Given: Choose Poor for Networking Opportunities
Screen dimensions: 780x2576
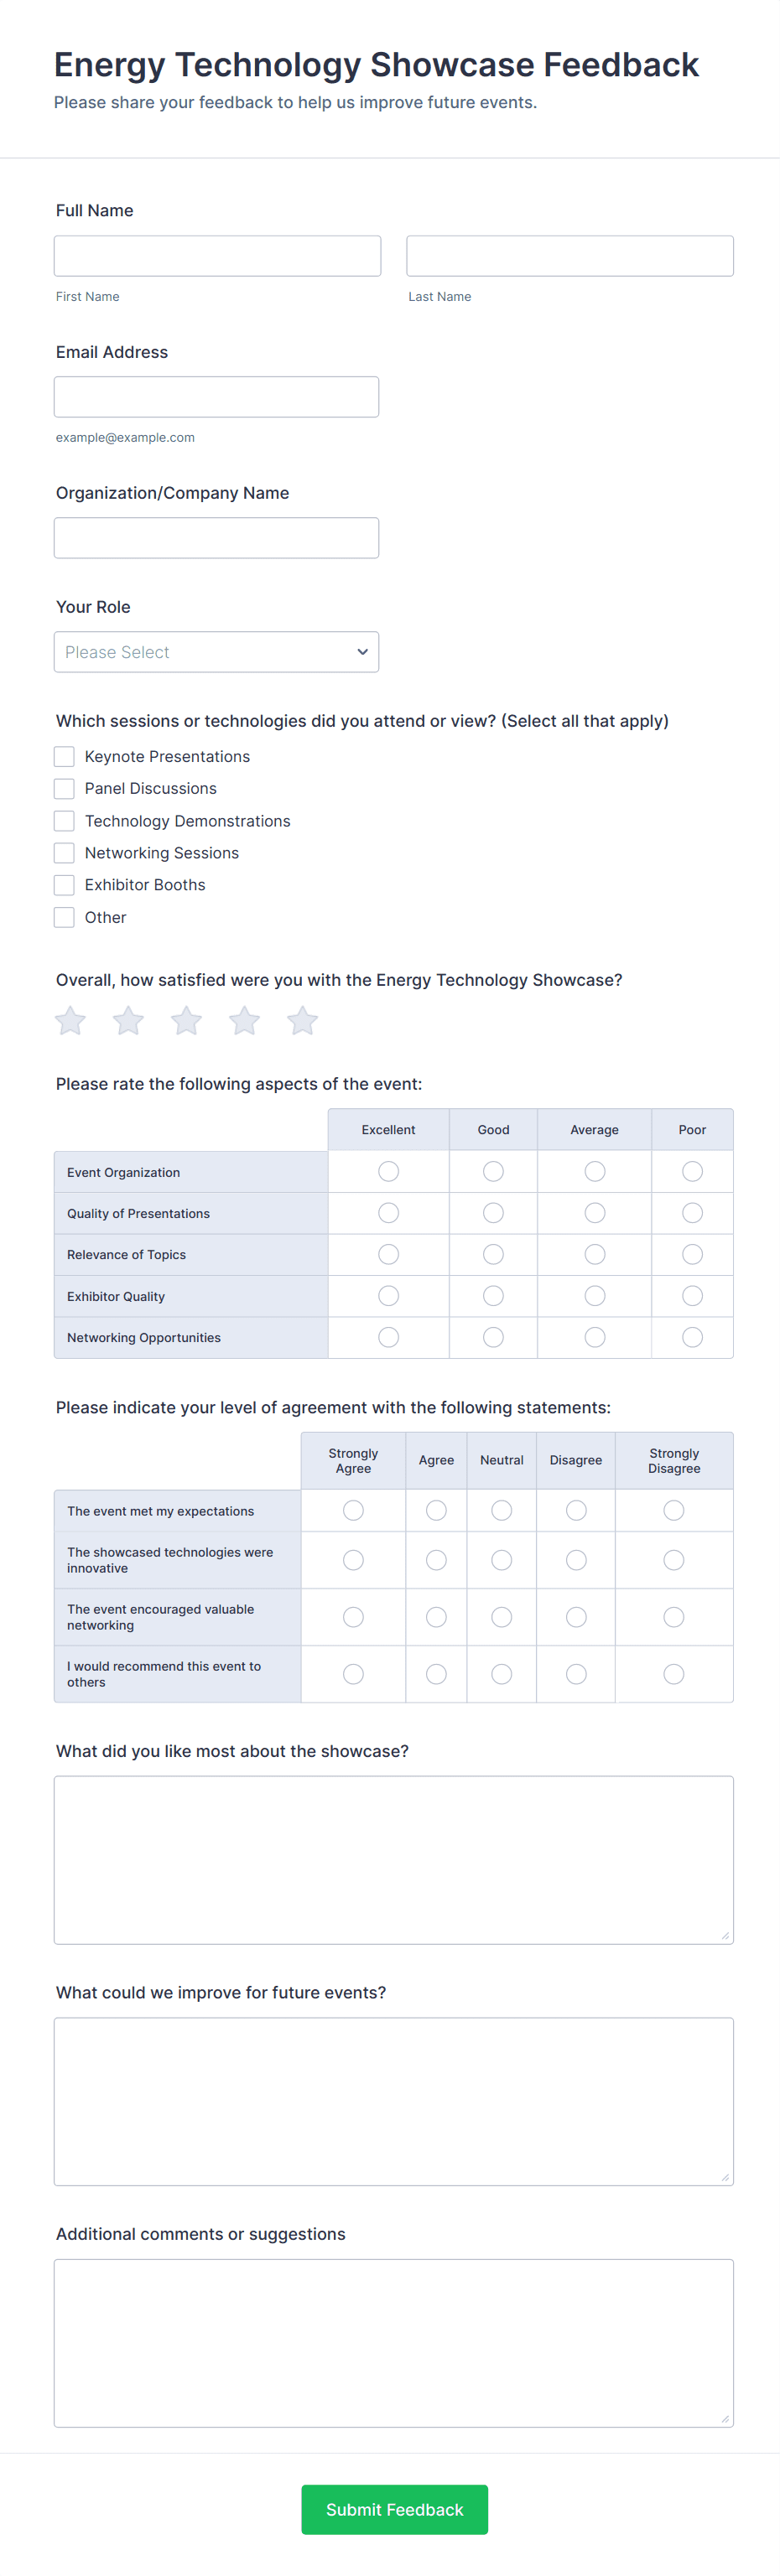Looking at the screenshot, I should (692, 1337).
